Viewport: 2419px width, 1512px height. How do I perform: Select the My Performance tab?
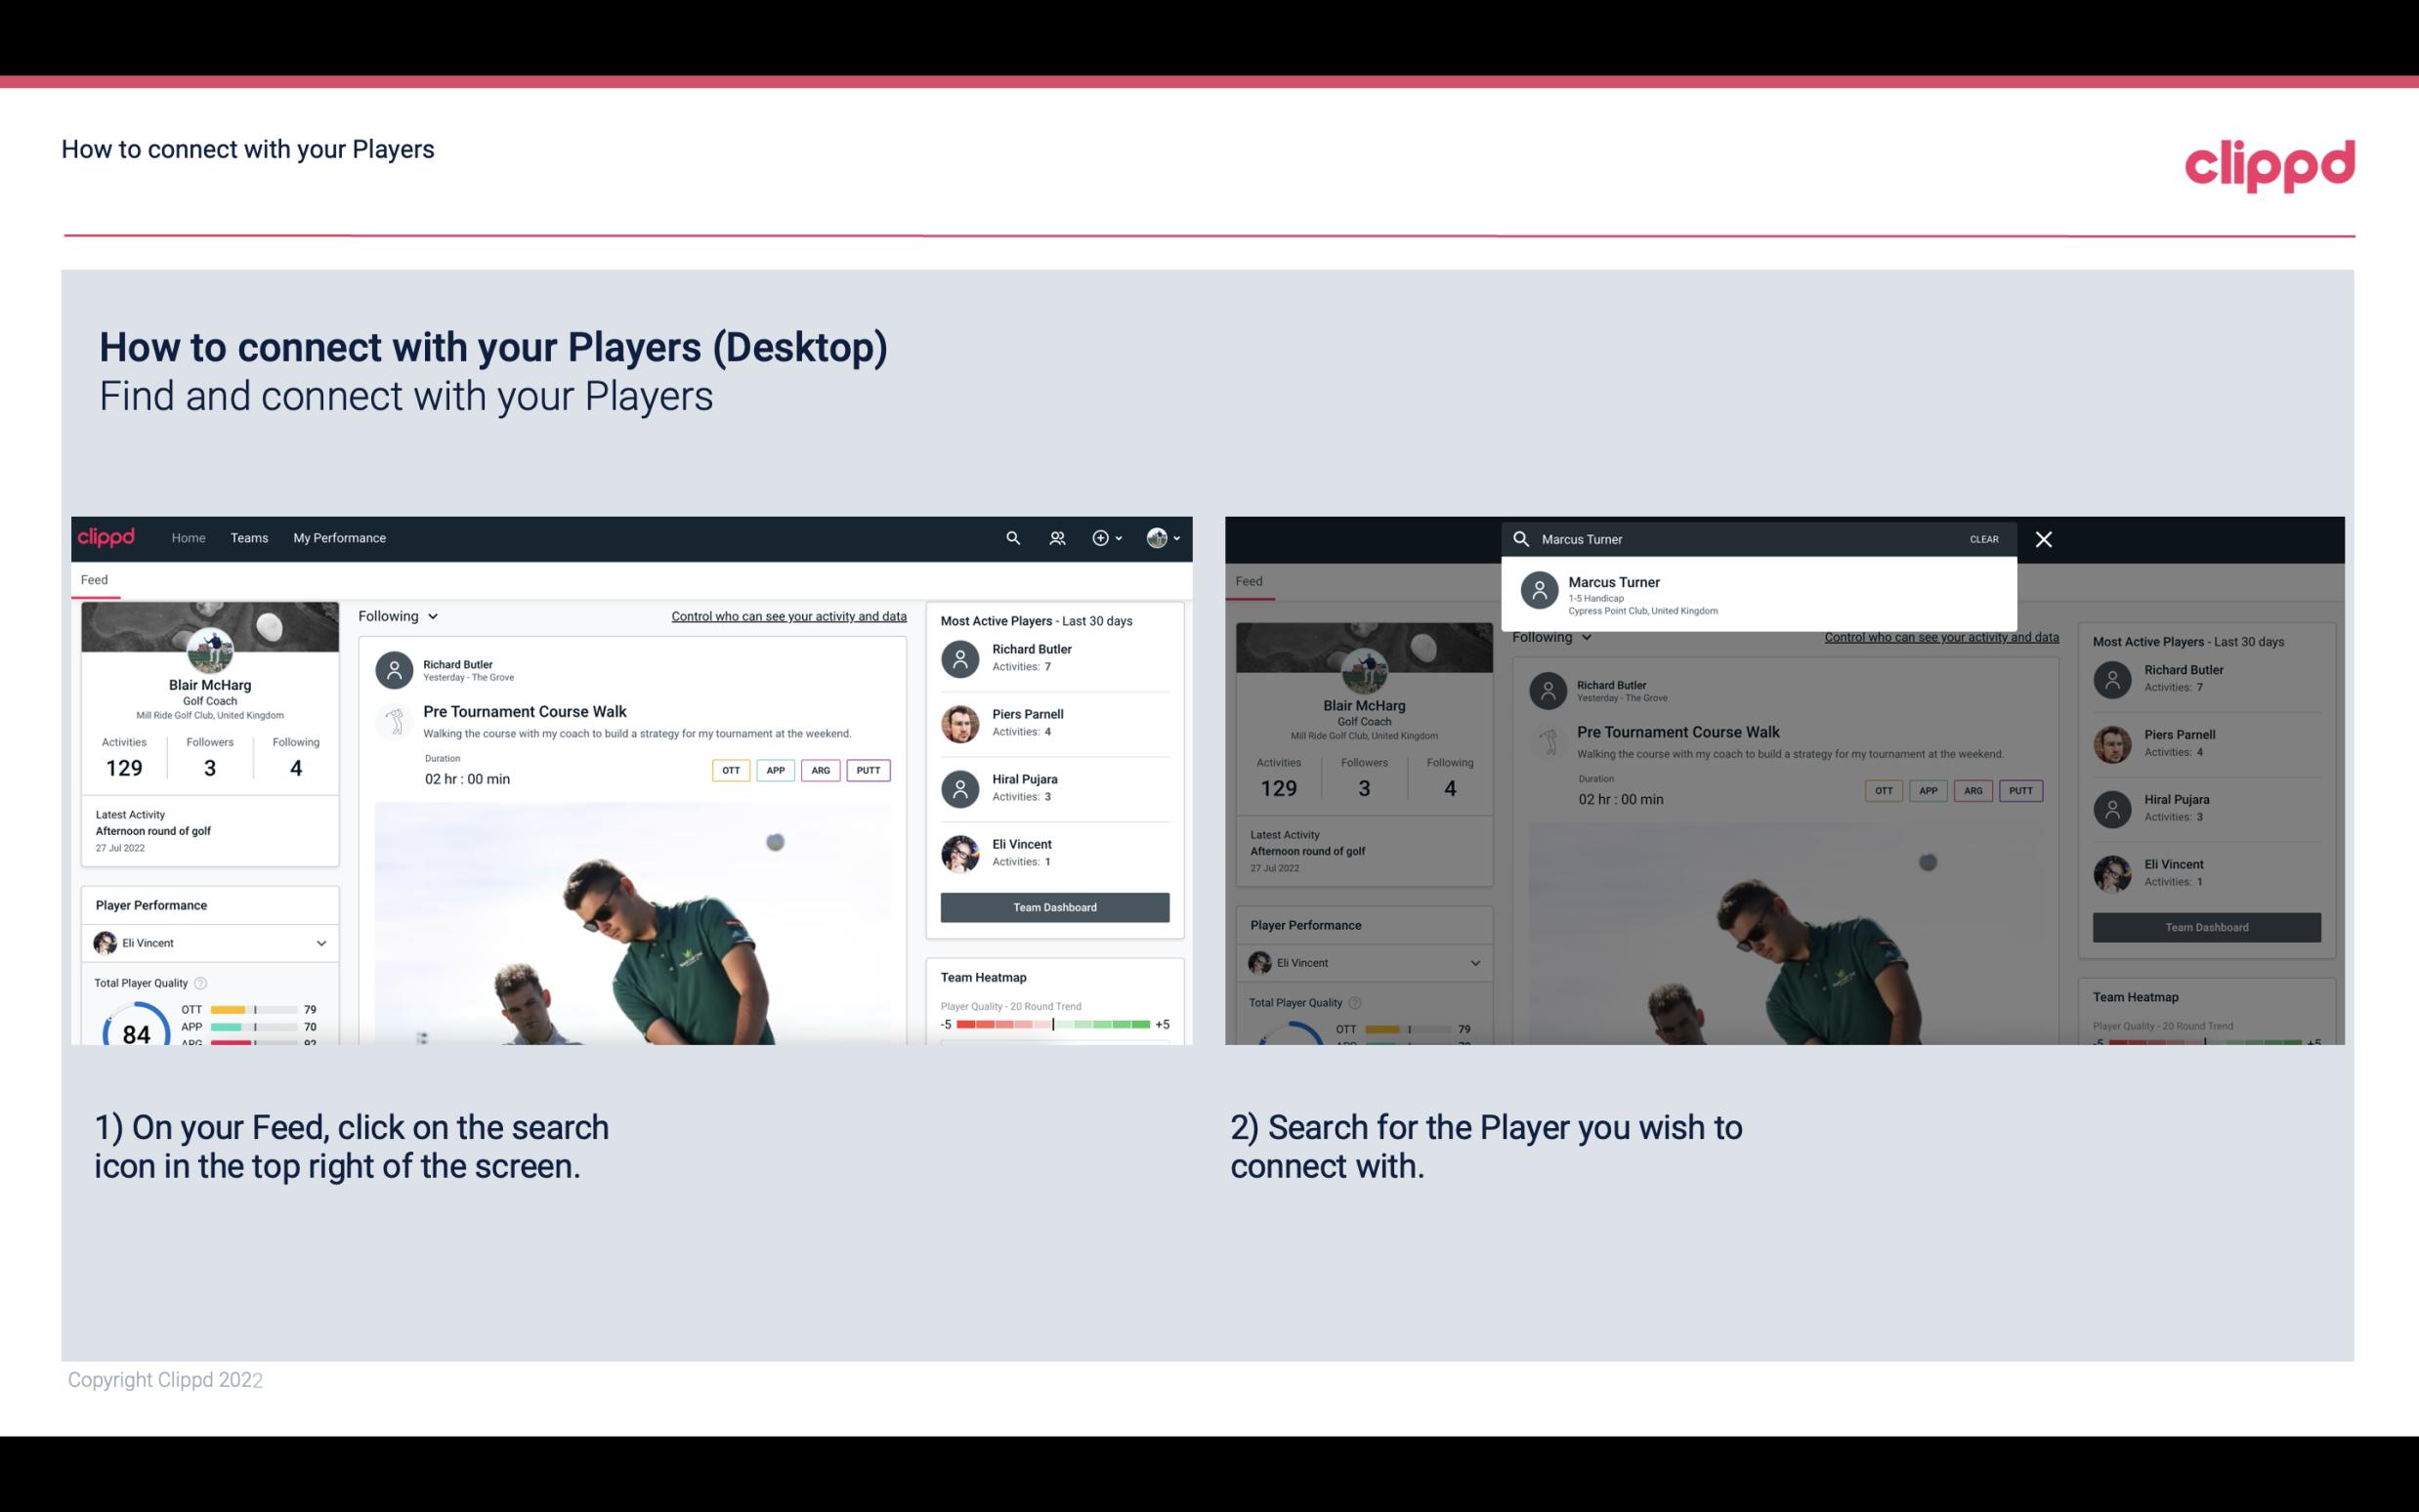[x=340, y=536]
